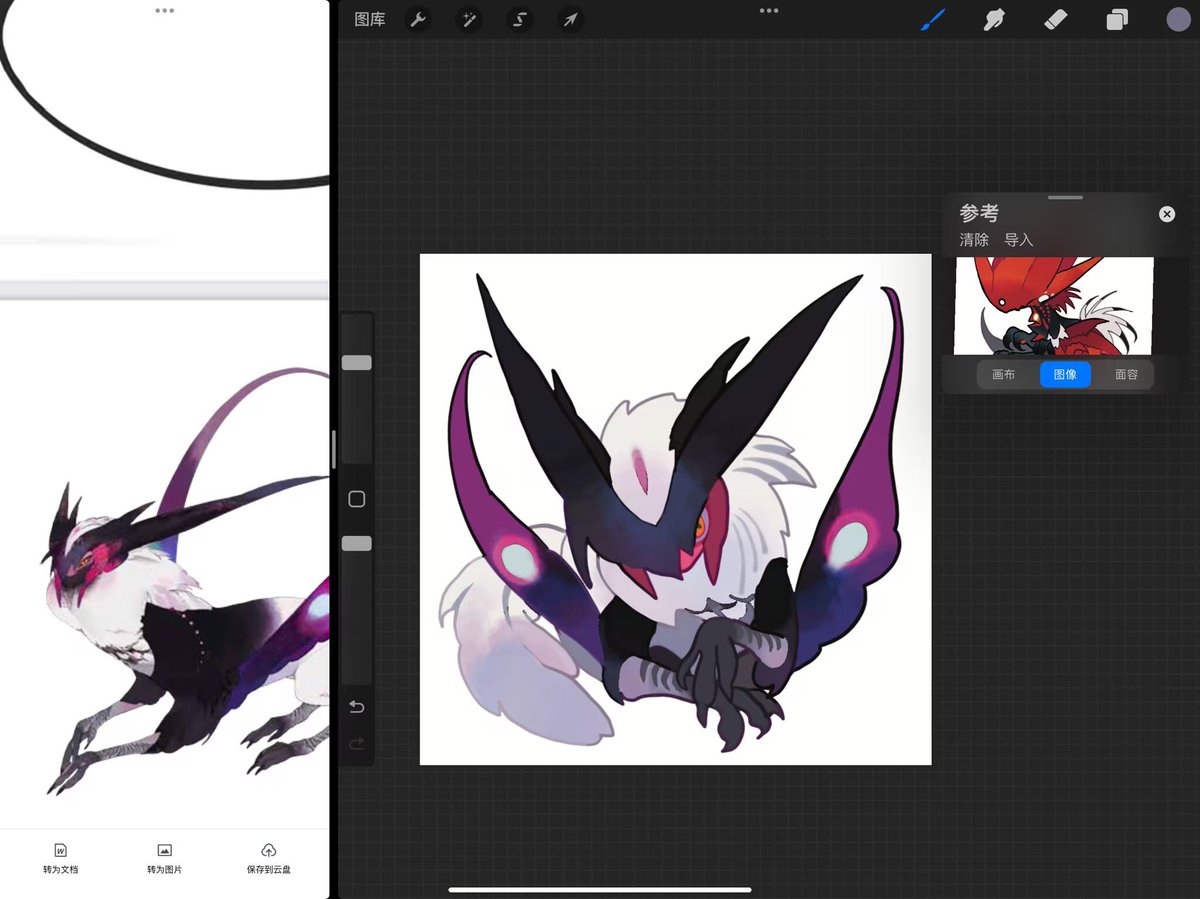Image resolution: width=1200 pixels, height=899 pixels.
Task: Open the Actions wrench menu
Action: click(418, 19)
